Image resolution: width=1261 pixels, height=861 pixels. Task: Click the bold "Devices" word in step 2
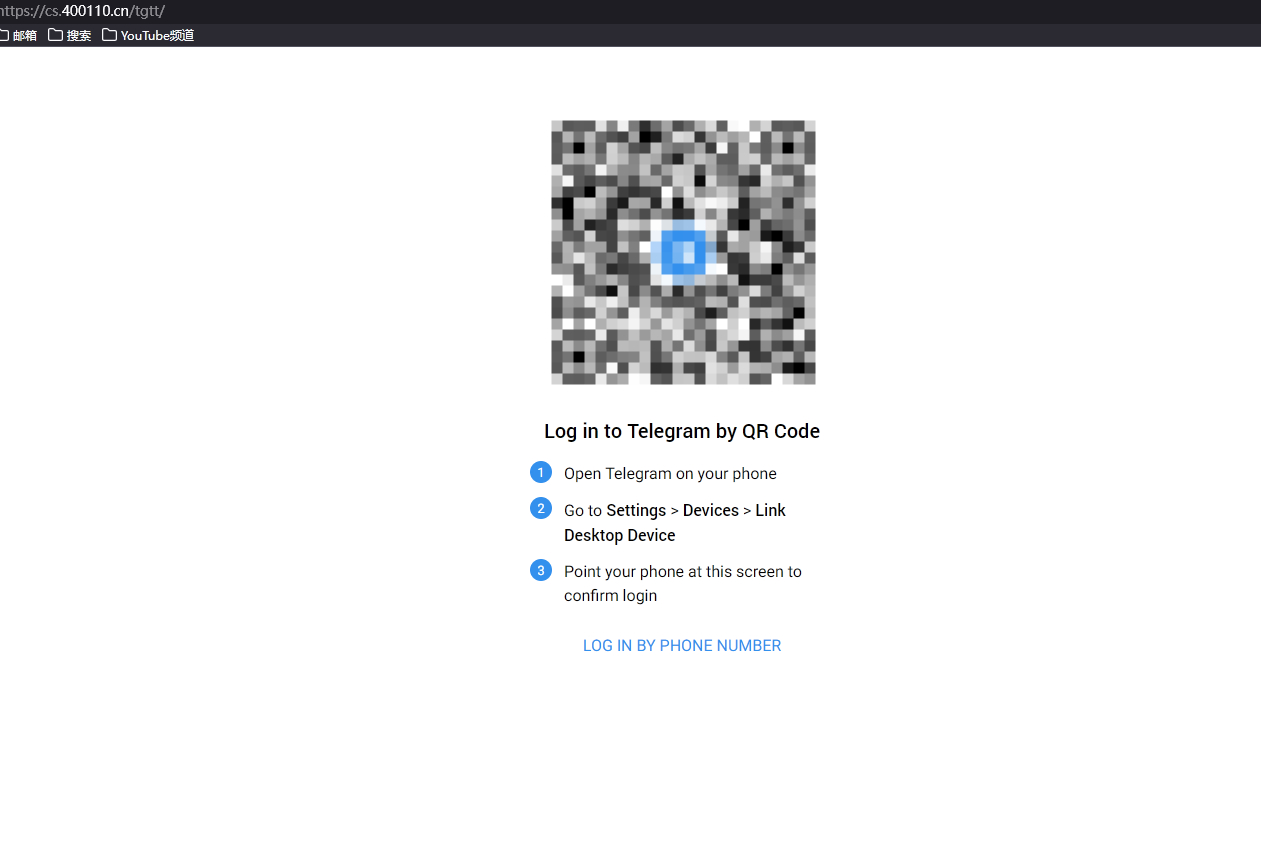tap(711, 510)
